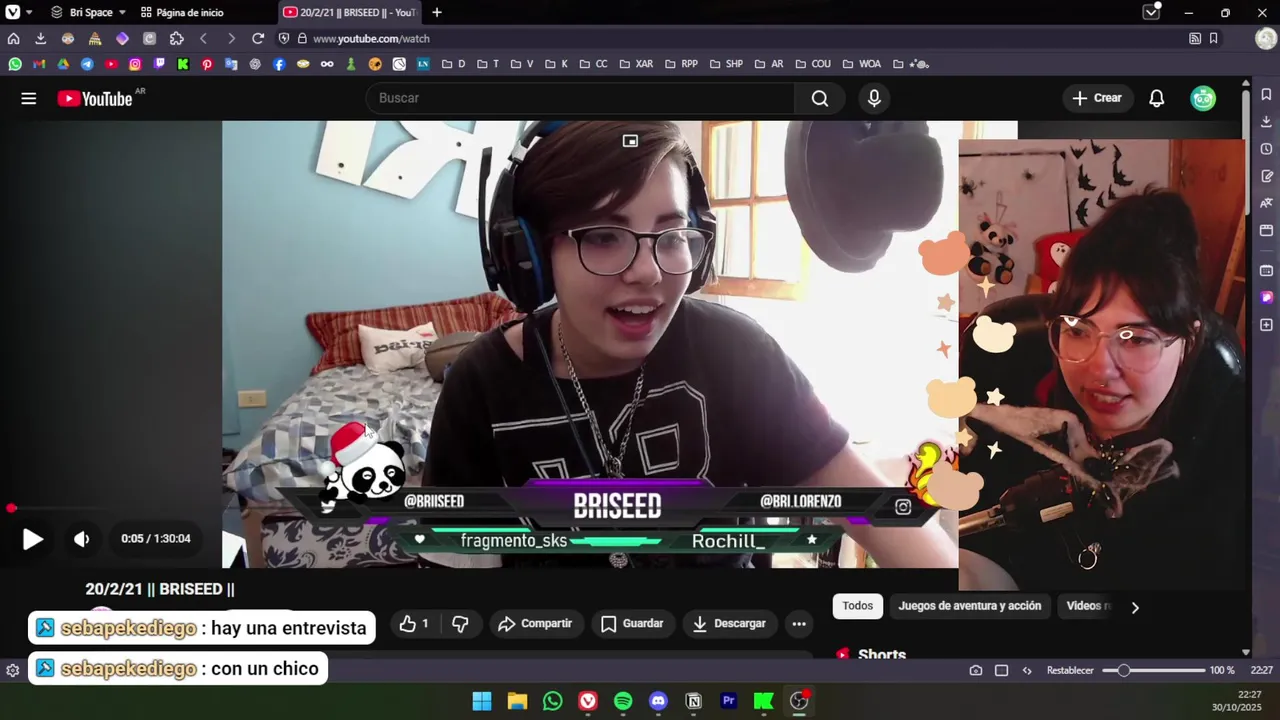Open Twitch bookmark
1280x720 pixels.
pyautogui.click(x=159, y=64)
